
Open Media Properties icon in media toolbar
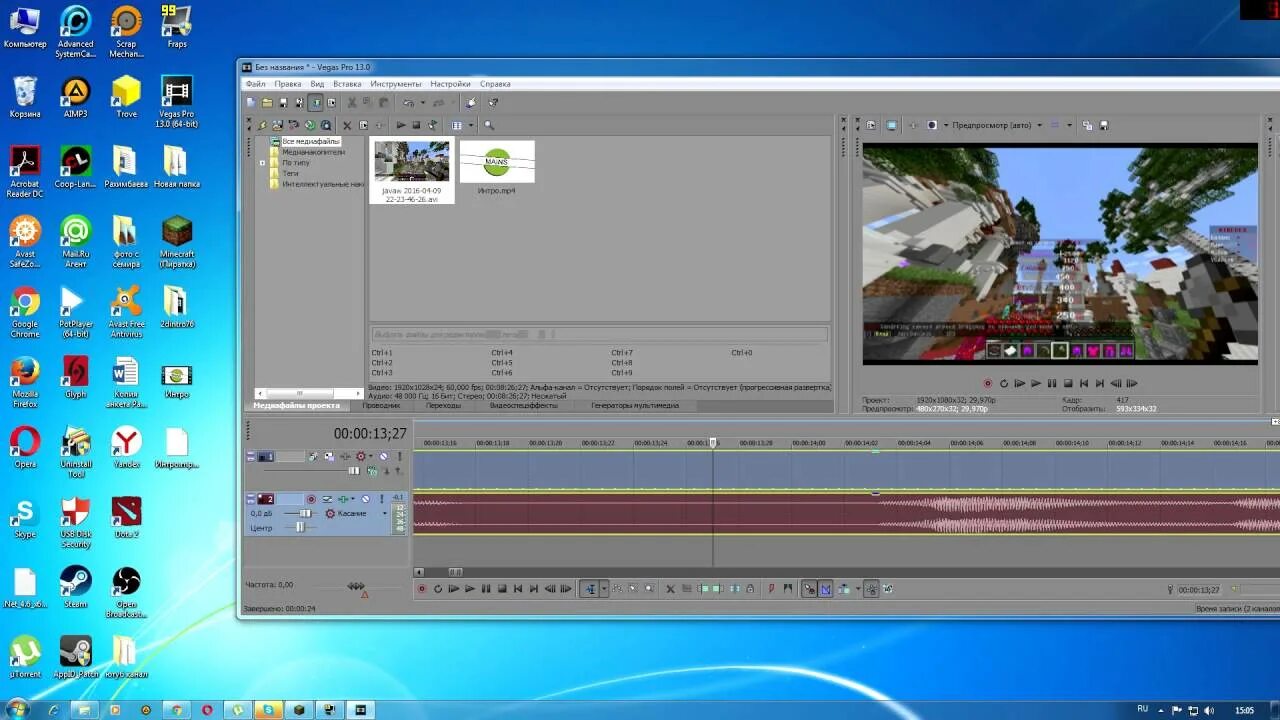pyautogui.click(x=363, y=125)
